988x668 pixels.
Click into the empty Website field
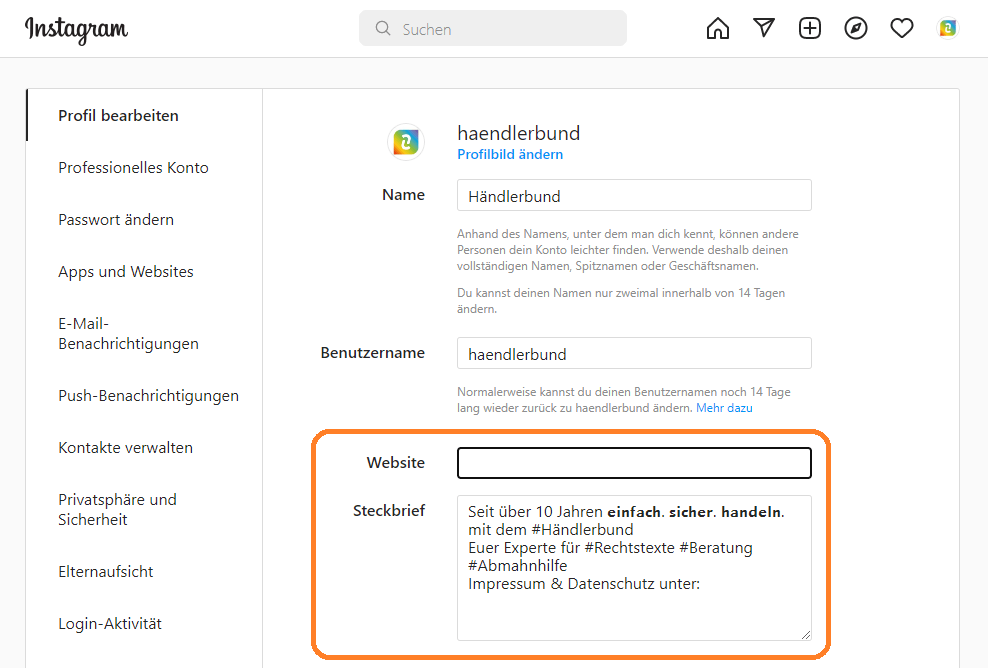(634, 463)
